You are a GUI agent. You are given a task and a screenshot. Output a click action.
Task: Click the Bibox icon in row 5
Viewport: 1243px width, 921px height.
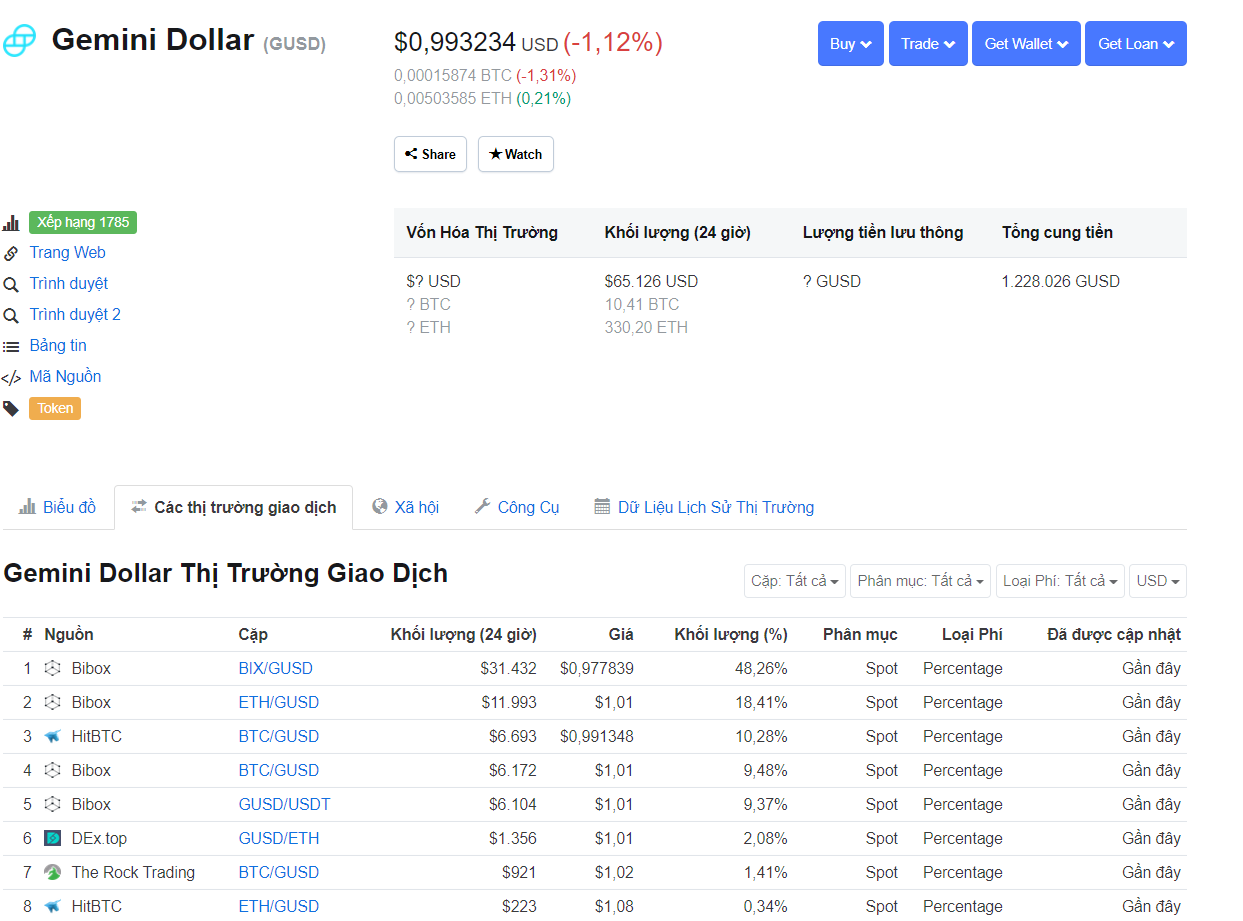coord(53,804)
